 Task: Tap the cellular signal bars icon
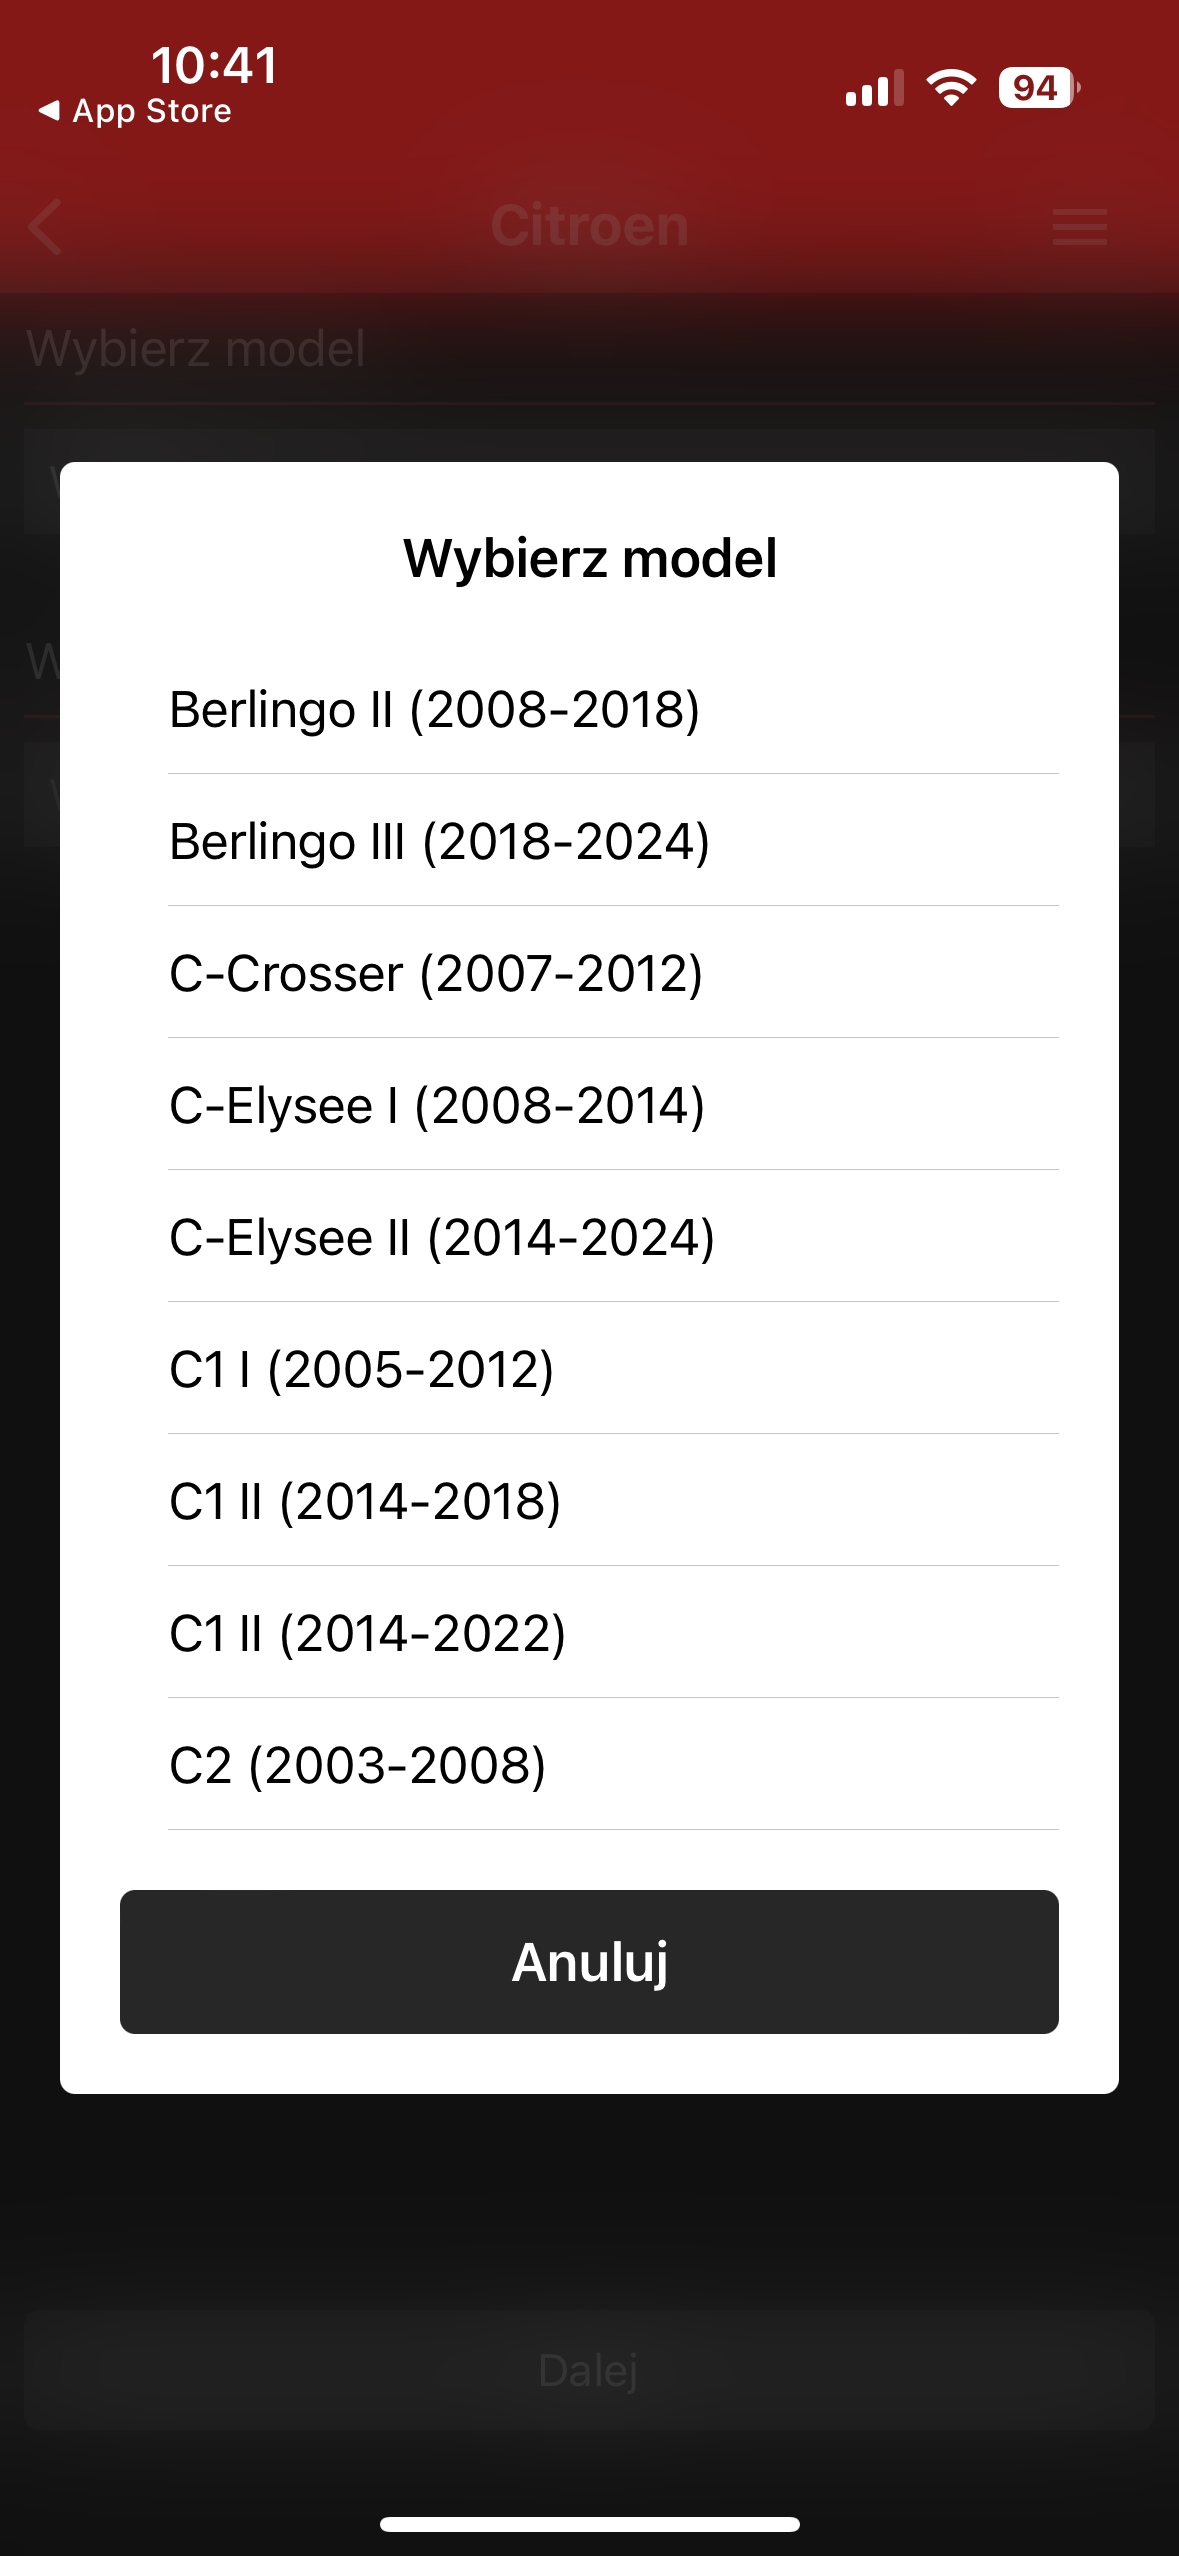(874, 88)
